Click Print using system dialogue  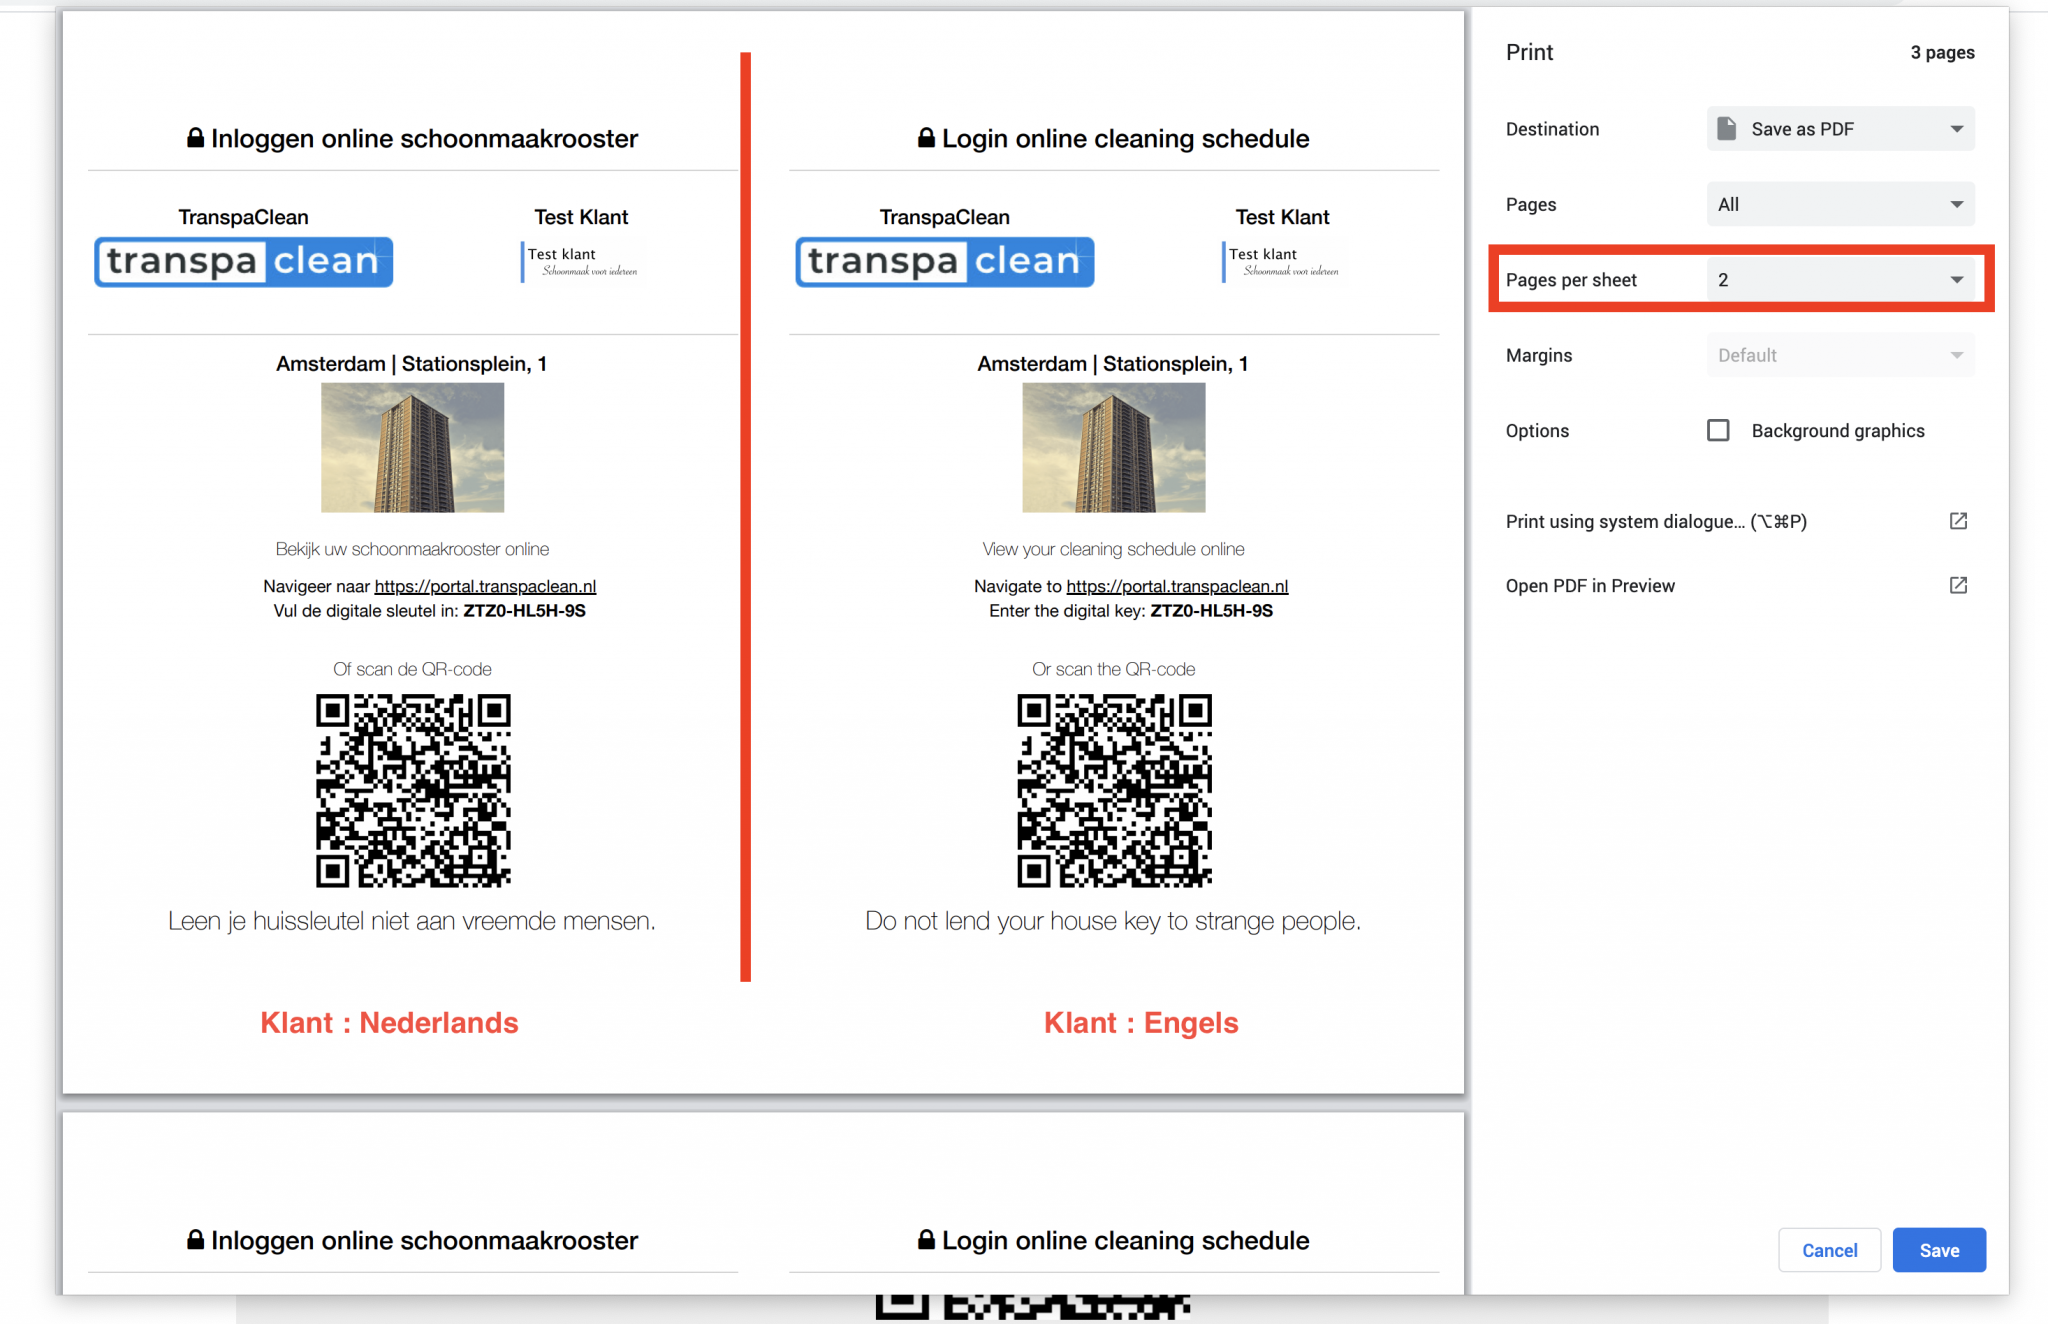tap(1656, 521)
